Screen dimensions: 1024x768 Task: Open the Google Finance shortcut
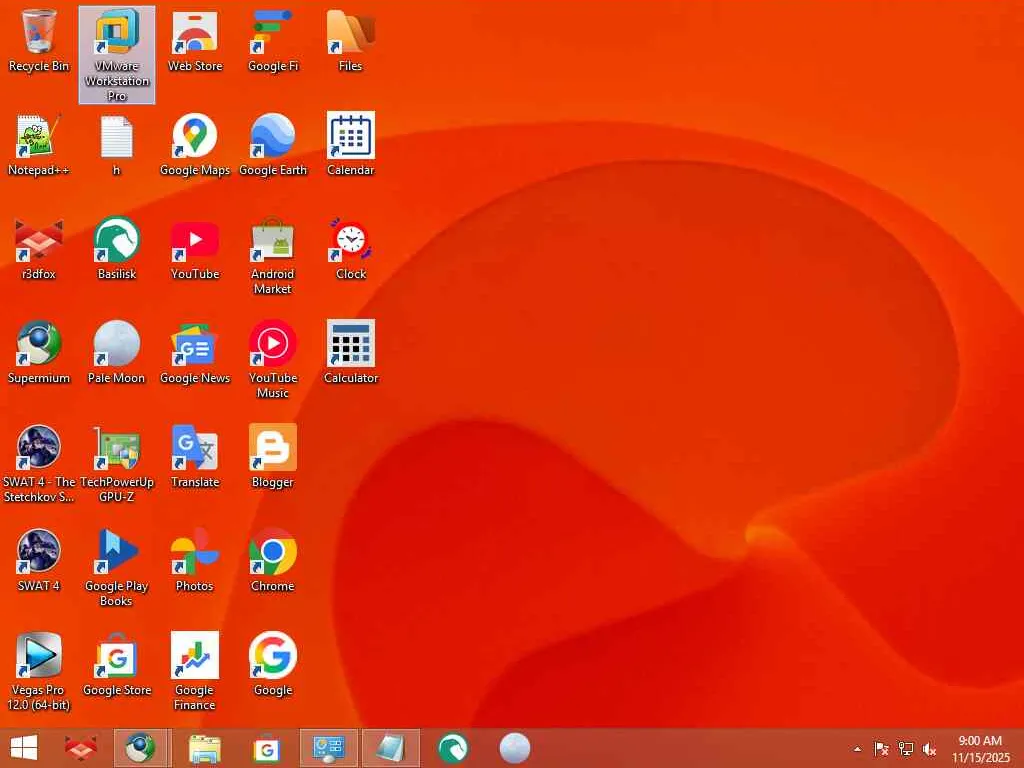(195, 671)
